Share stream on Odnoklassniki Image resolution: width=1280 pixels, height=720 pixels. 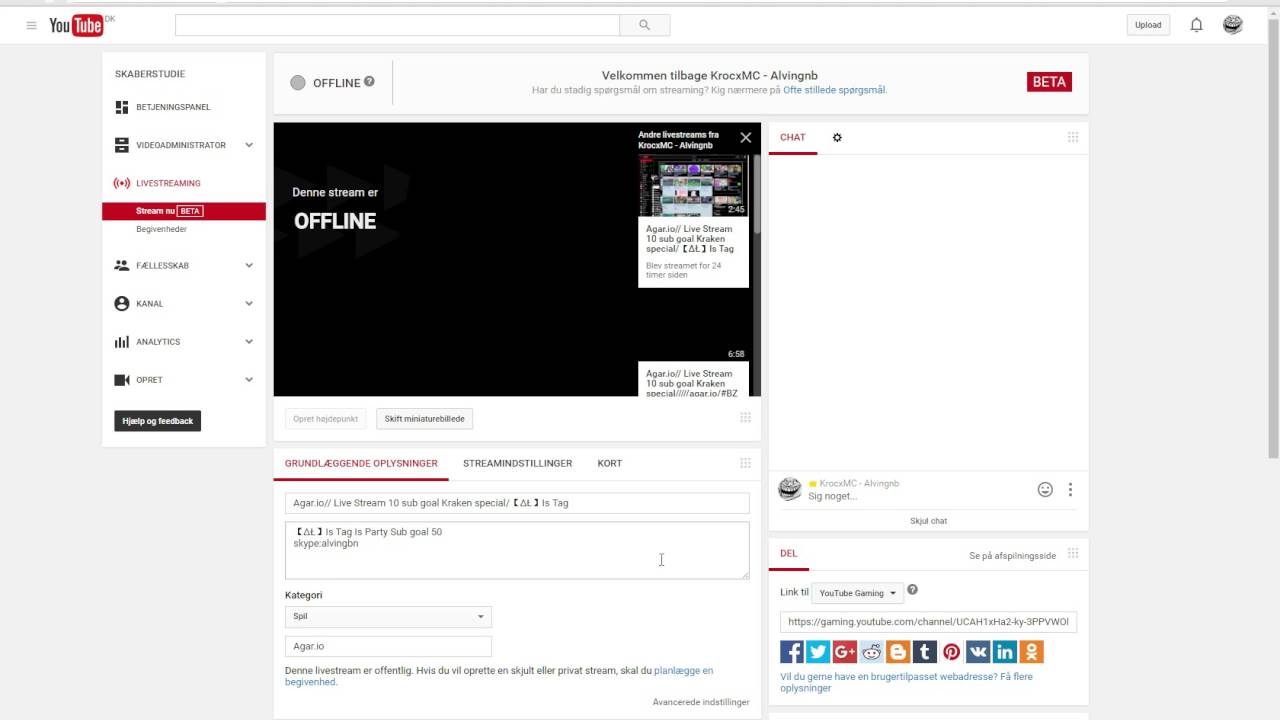pyautogui.click(x=1031, y=652)
